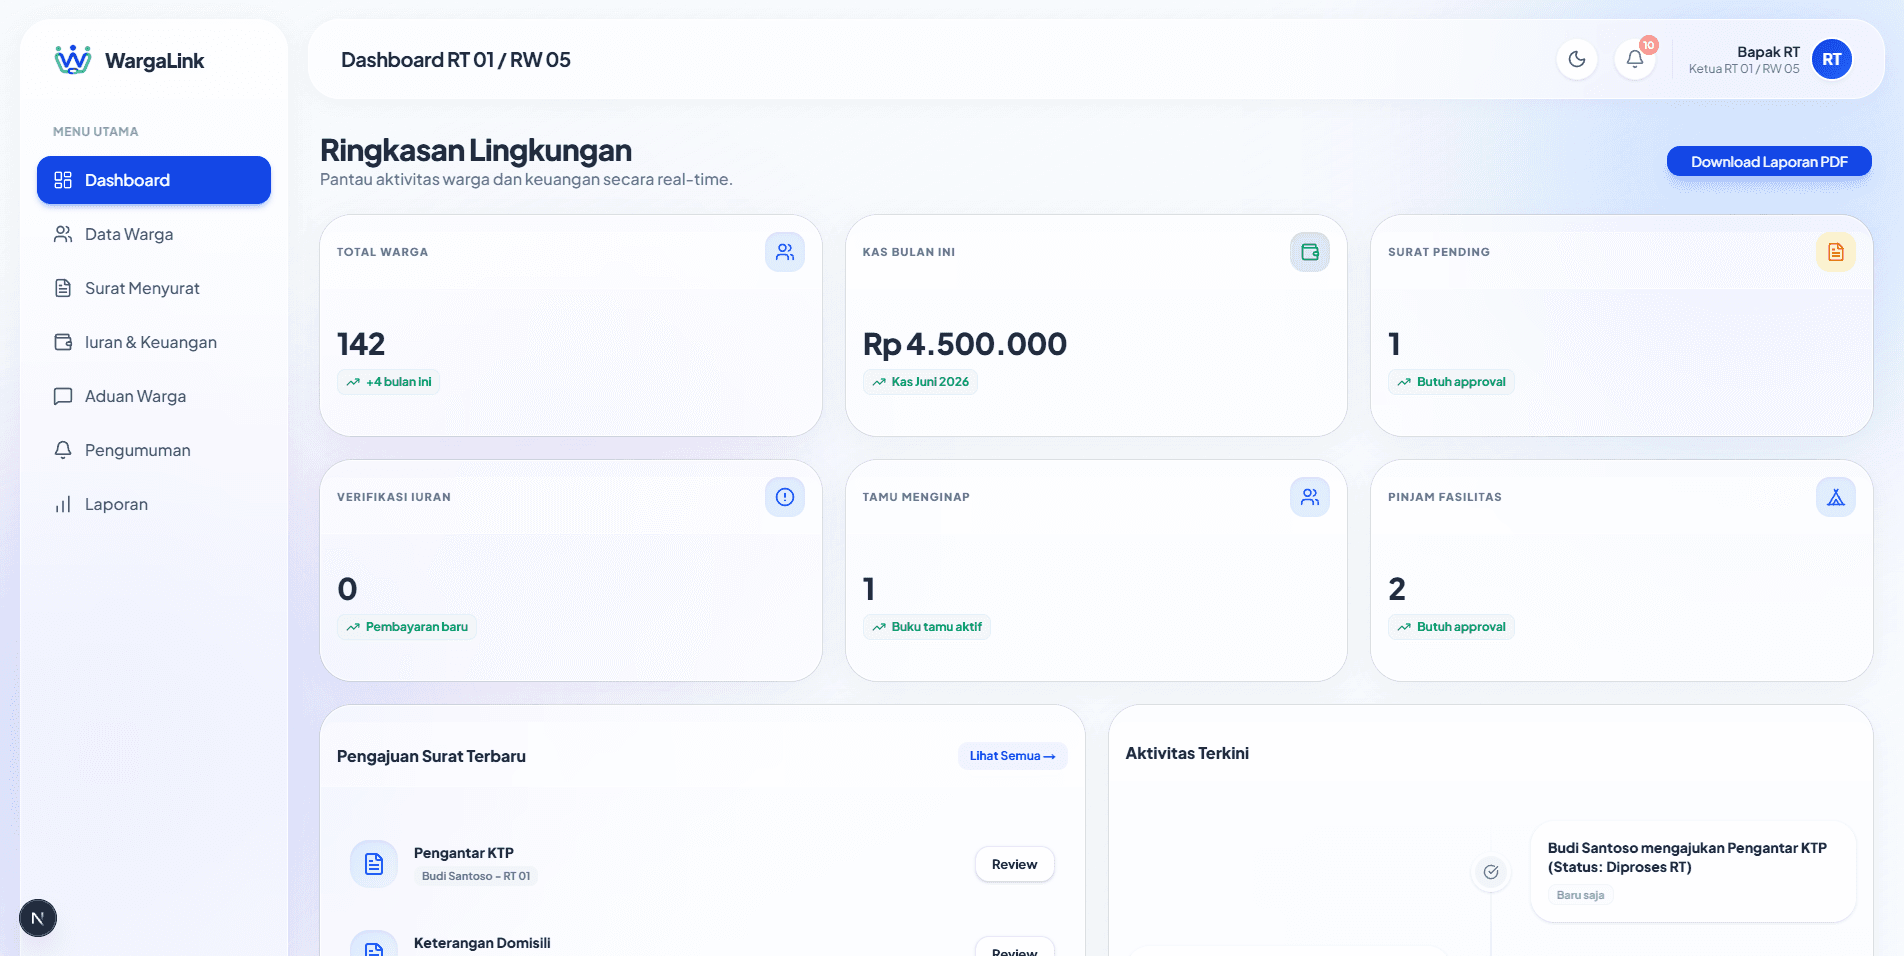This screenshot has width=1904, height=956.
Task: Click the N dev tools badge
Action: tap(38, 918)
